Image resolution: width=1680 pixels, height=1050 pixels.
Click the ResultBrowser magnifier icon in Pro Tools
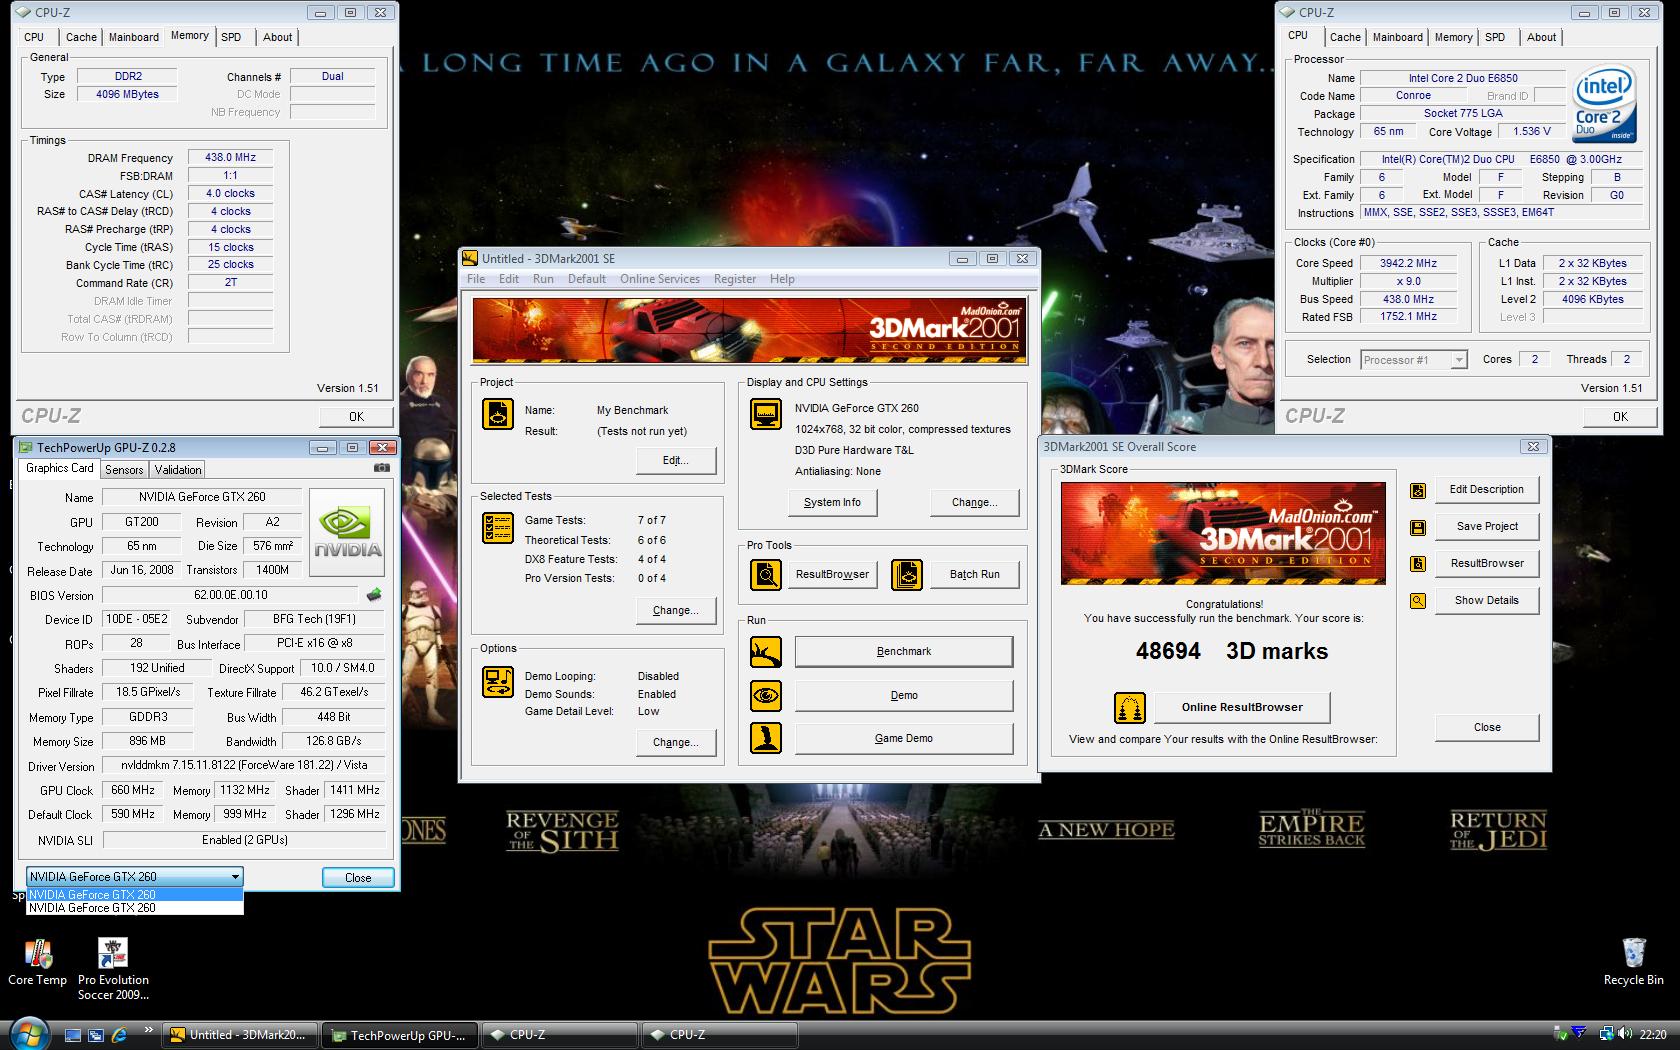pos(766,574)
